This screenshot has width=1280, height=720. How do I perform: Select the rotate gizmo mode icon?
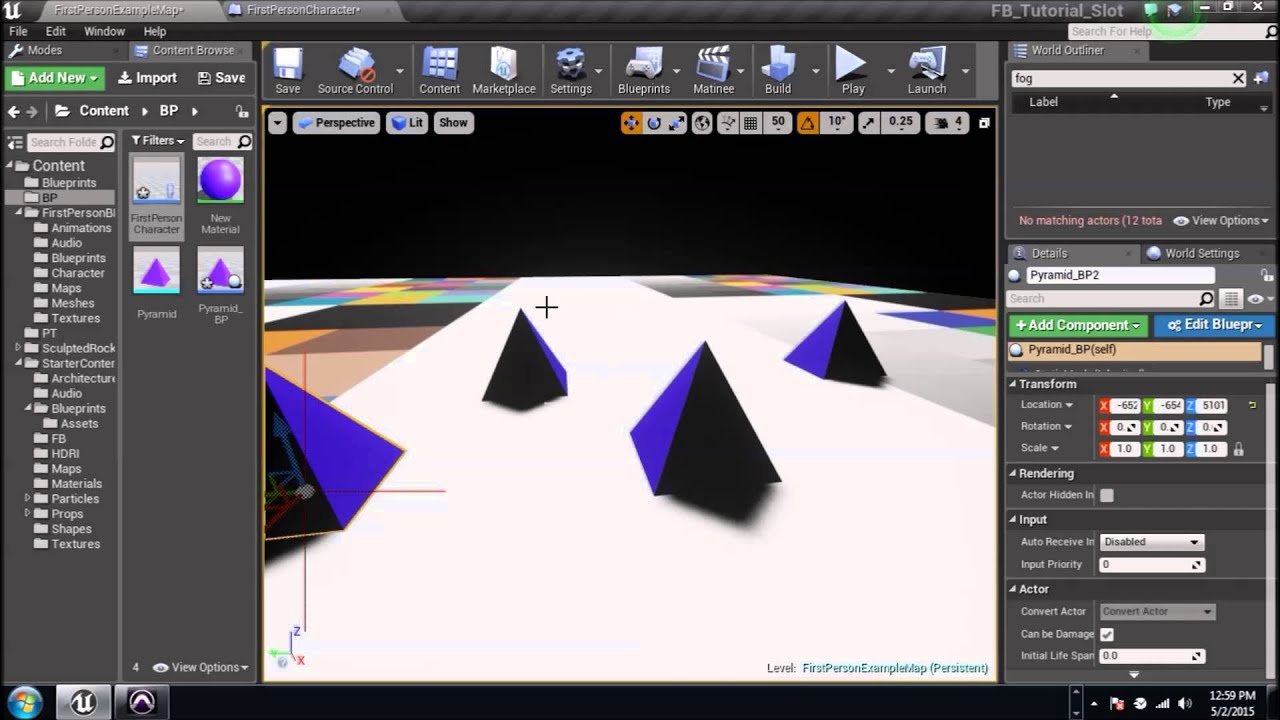tap(654, 123)
